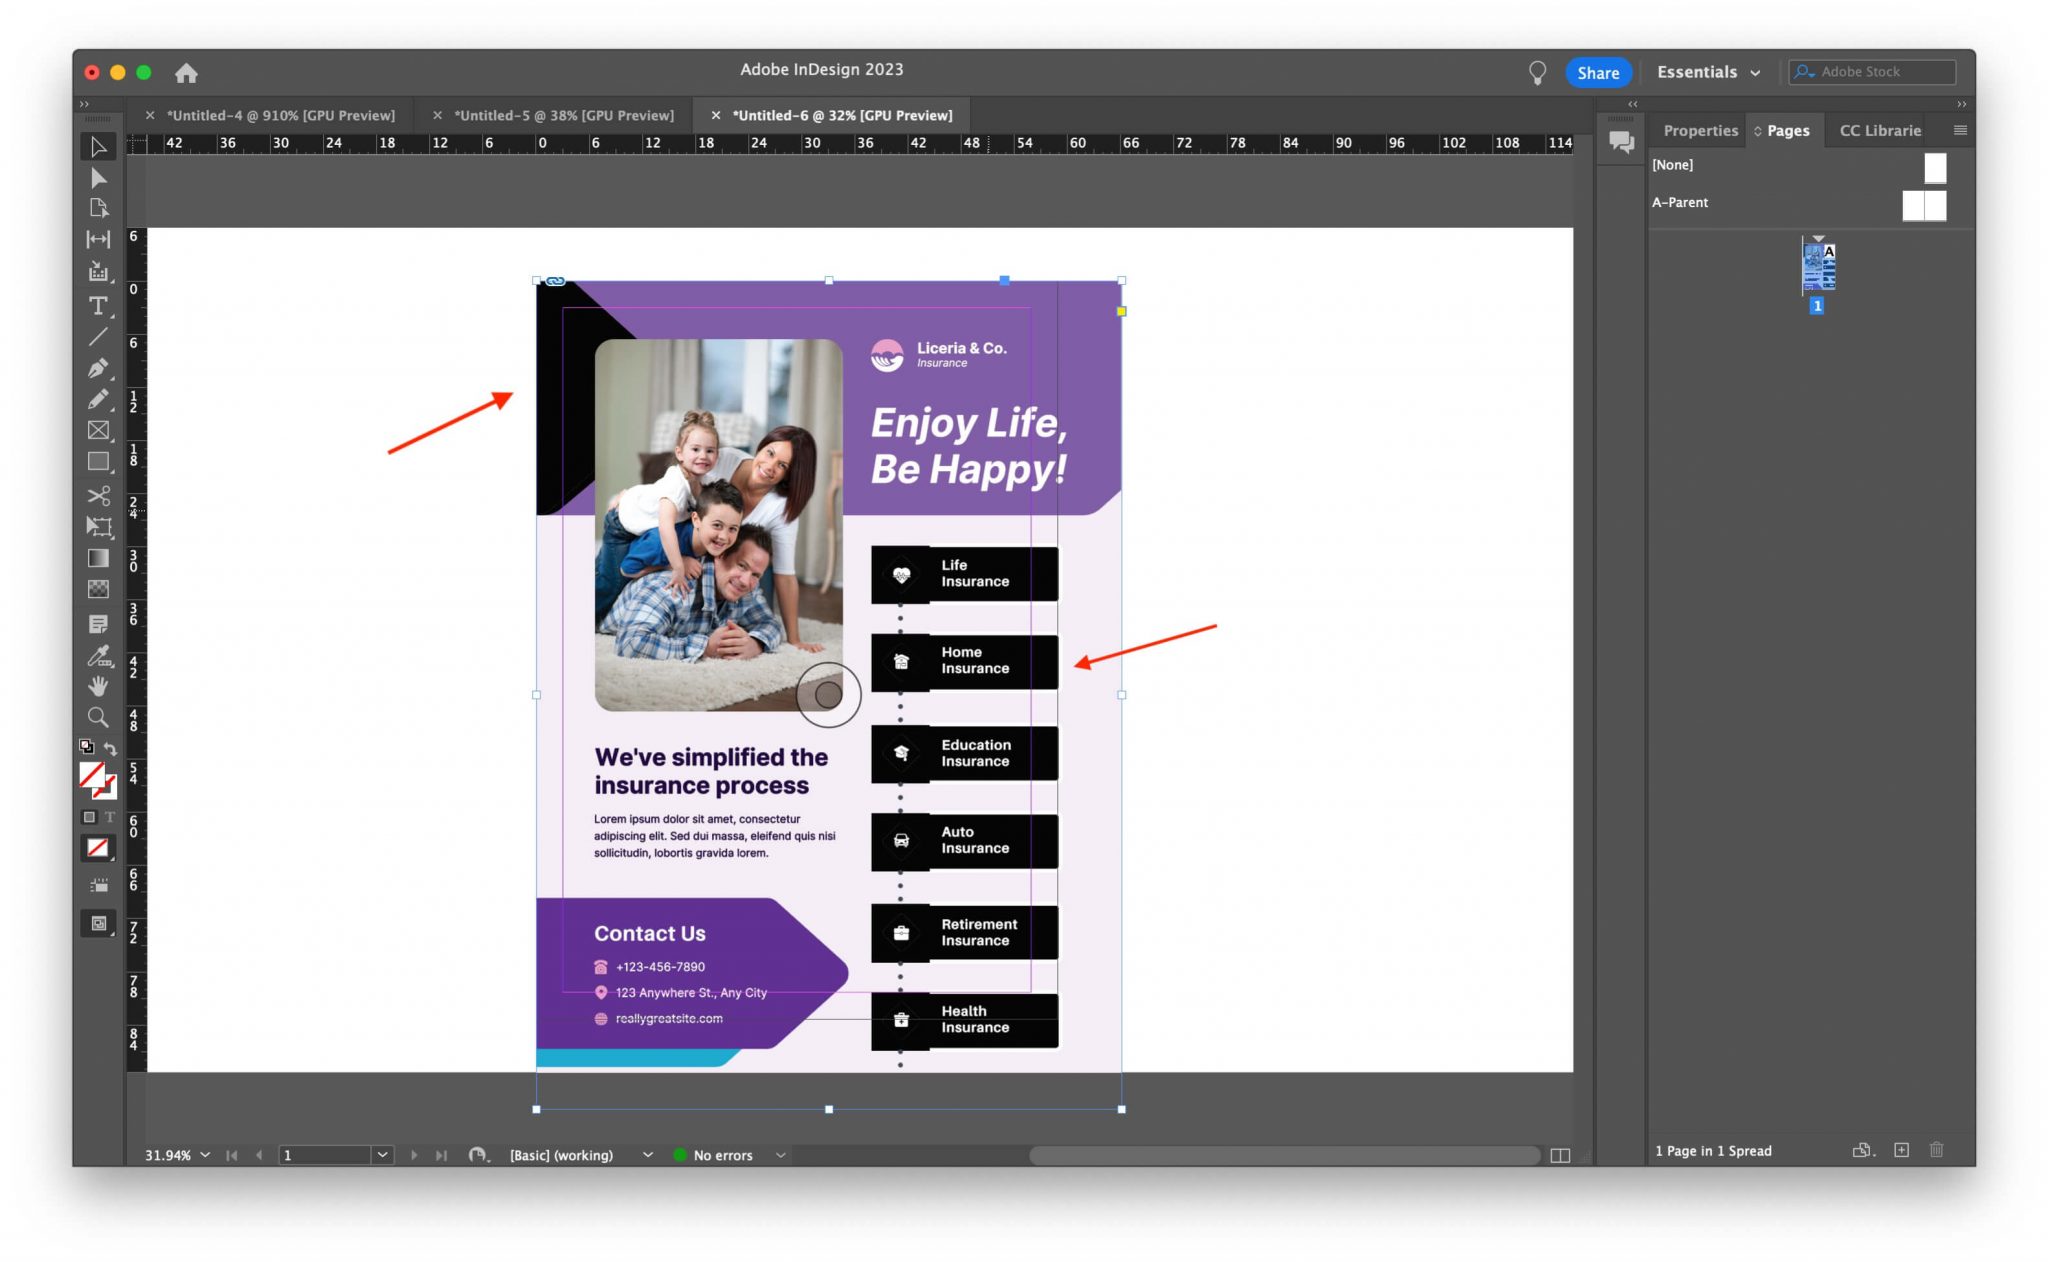The image size is (2048, 1262).
Task: Choose the Rectangle tool
Action: click(x=97, y=461)
